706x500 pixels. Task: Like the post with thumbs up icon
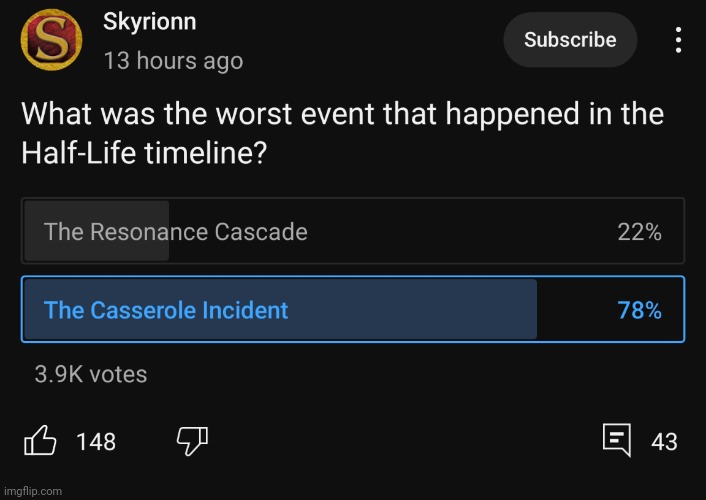tap(40, 440)
